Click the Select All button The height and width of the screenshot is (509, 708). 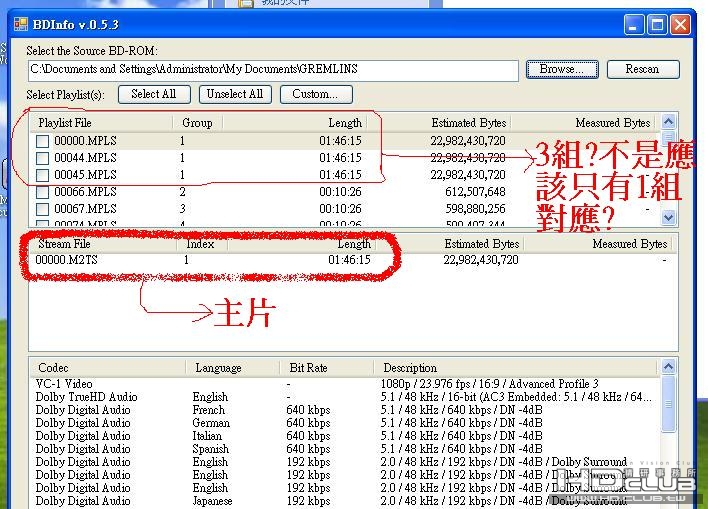pos(154,94)
